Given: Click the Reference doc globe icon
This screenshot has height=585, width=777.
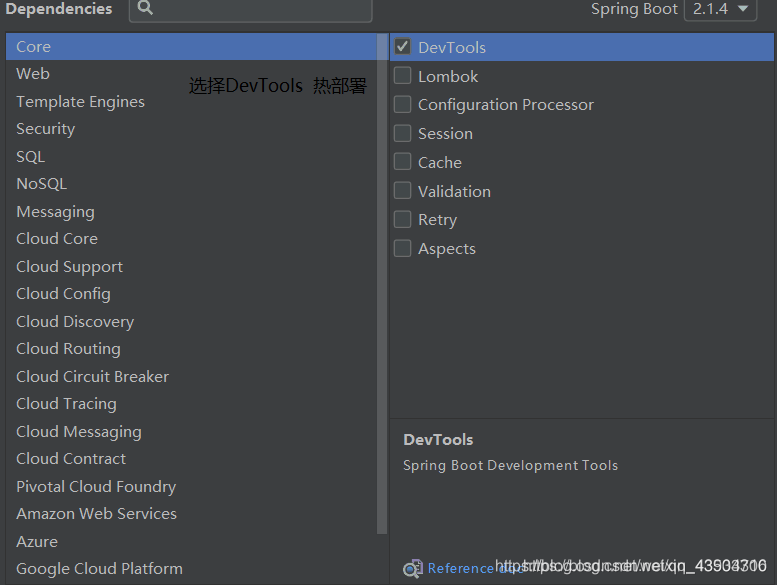Looking at the screenshot, I should 413,569.
